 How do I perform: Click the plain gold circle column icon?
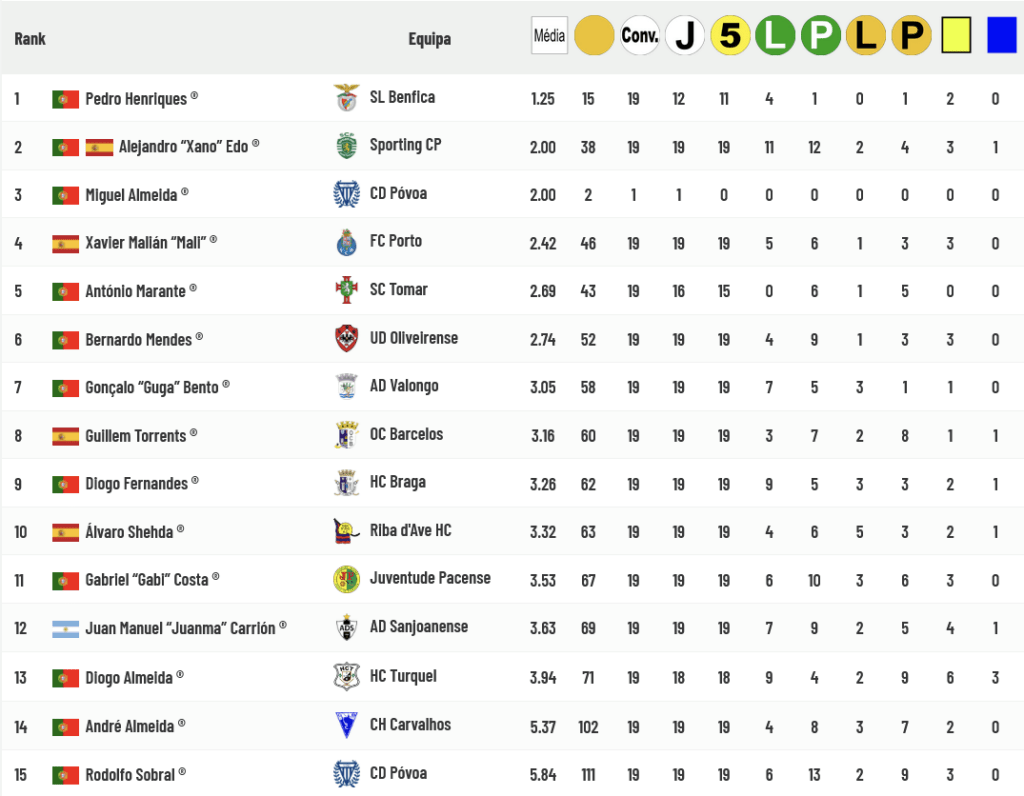pyautogui.click(x=594, y=36)
